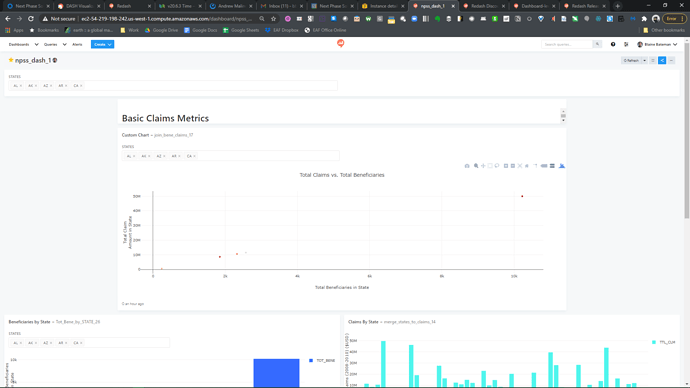The height and width of the screenshot is (388, 690).
Task: Switch to the Andrew Malin browser tab
Action: pyautogui.click(x=231, y=6)
